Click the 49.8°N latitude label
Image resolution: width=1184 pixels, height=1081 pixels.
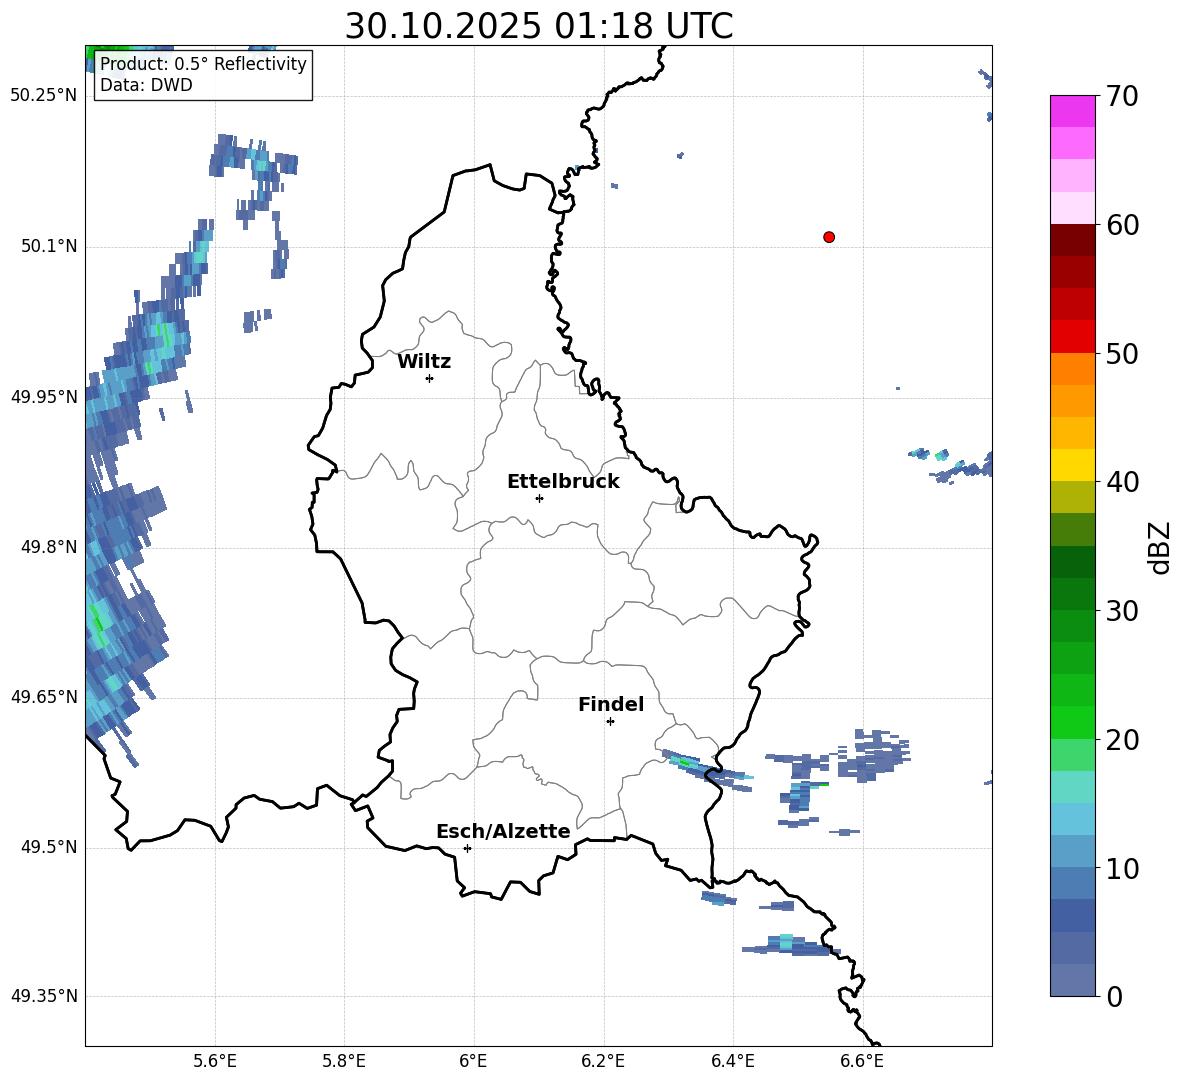(49, 547)
